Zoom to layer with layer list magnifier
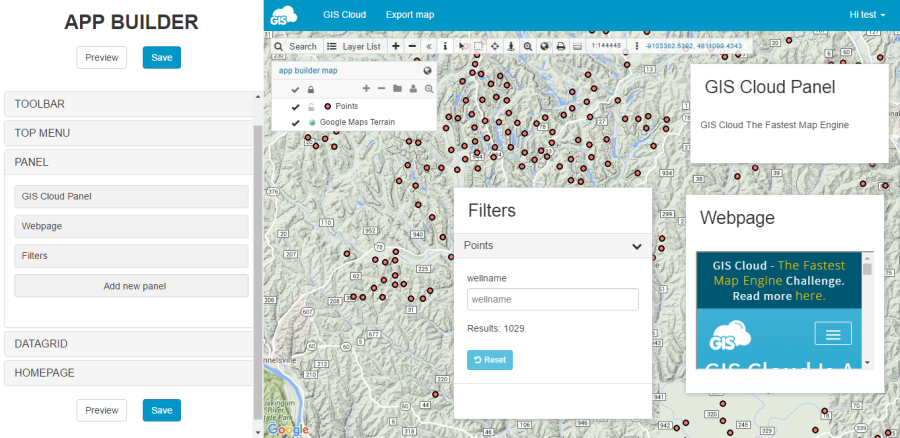Viewport: 900px width, 438px height. tap(428, 89)
